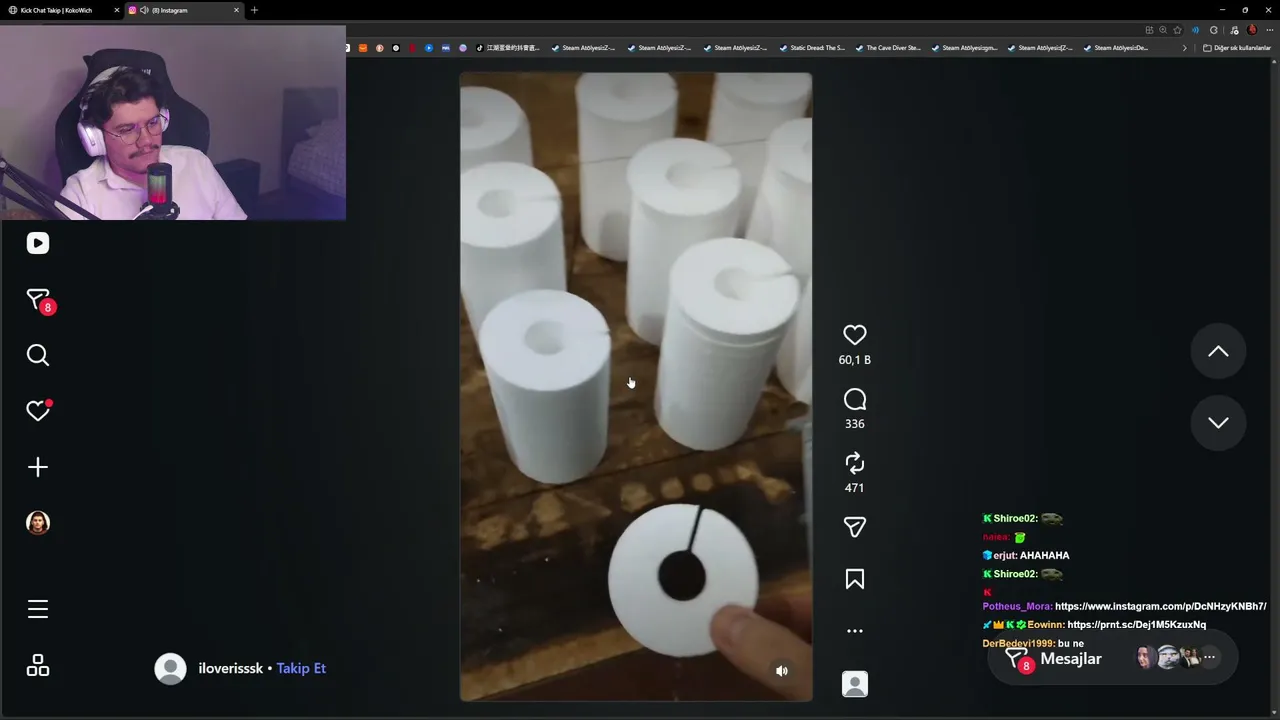Image resolution: width=1280 pixels, height=720 pixels.
Task: Close the Kick Chat Takip tab
Action: tap(116, 10)
